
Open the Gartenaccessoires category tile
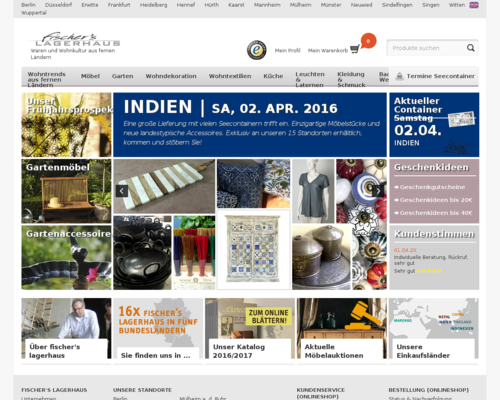(66, 257)
